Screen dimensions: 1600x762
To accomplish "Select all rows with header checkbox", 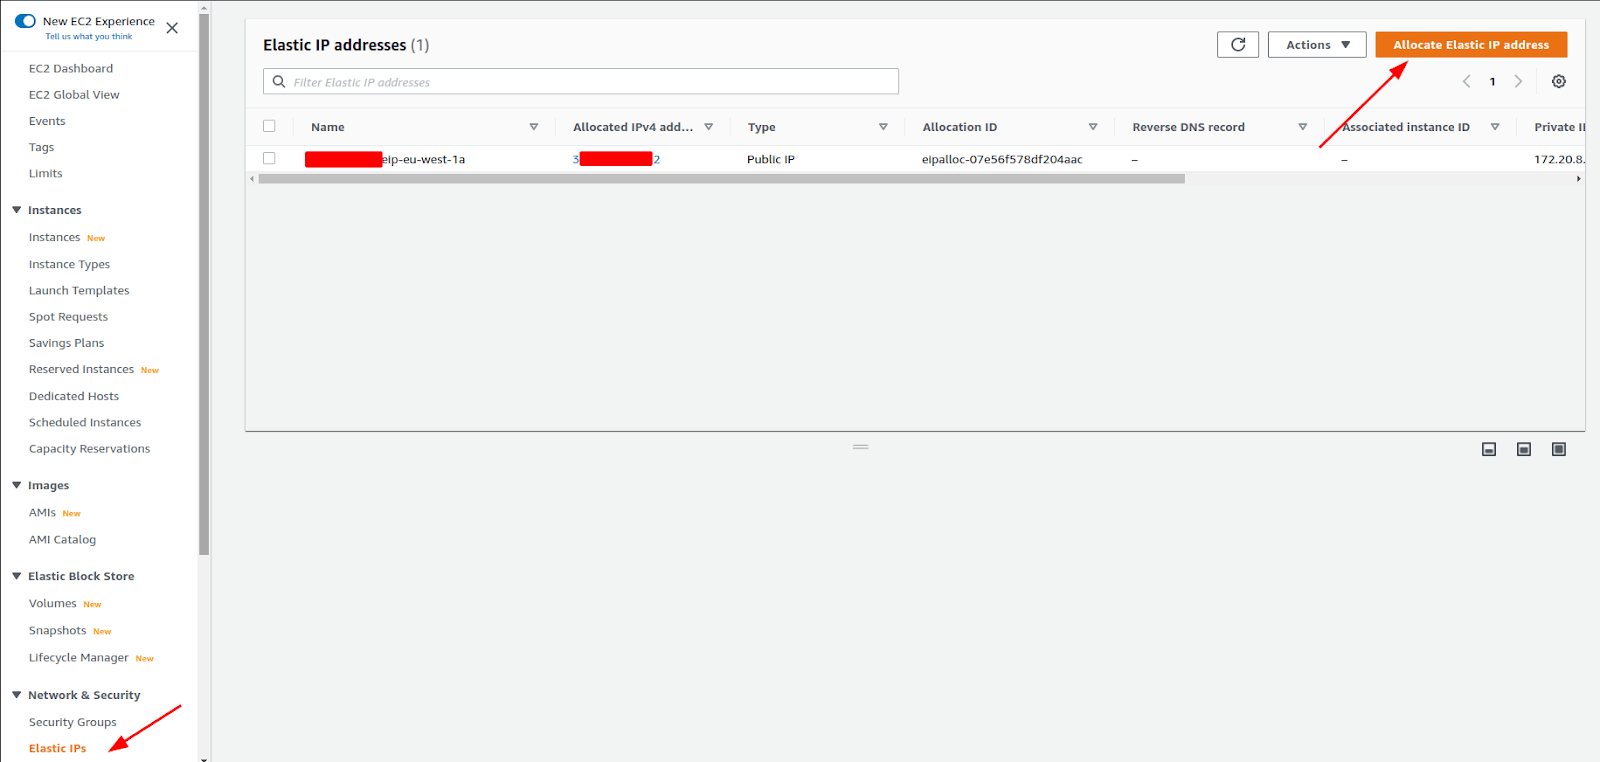I will tap(269, 126).
